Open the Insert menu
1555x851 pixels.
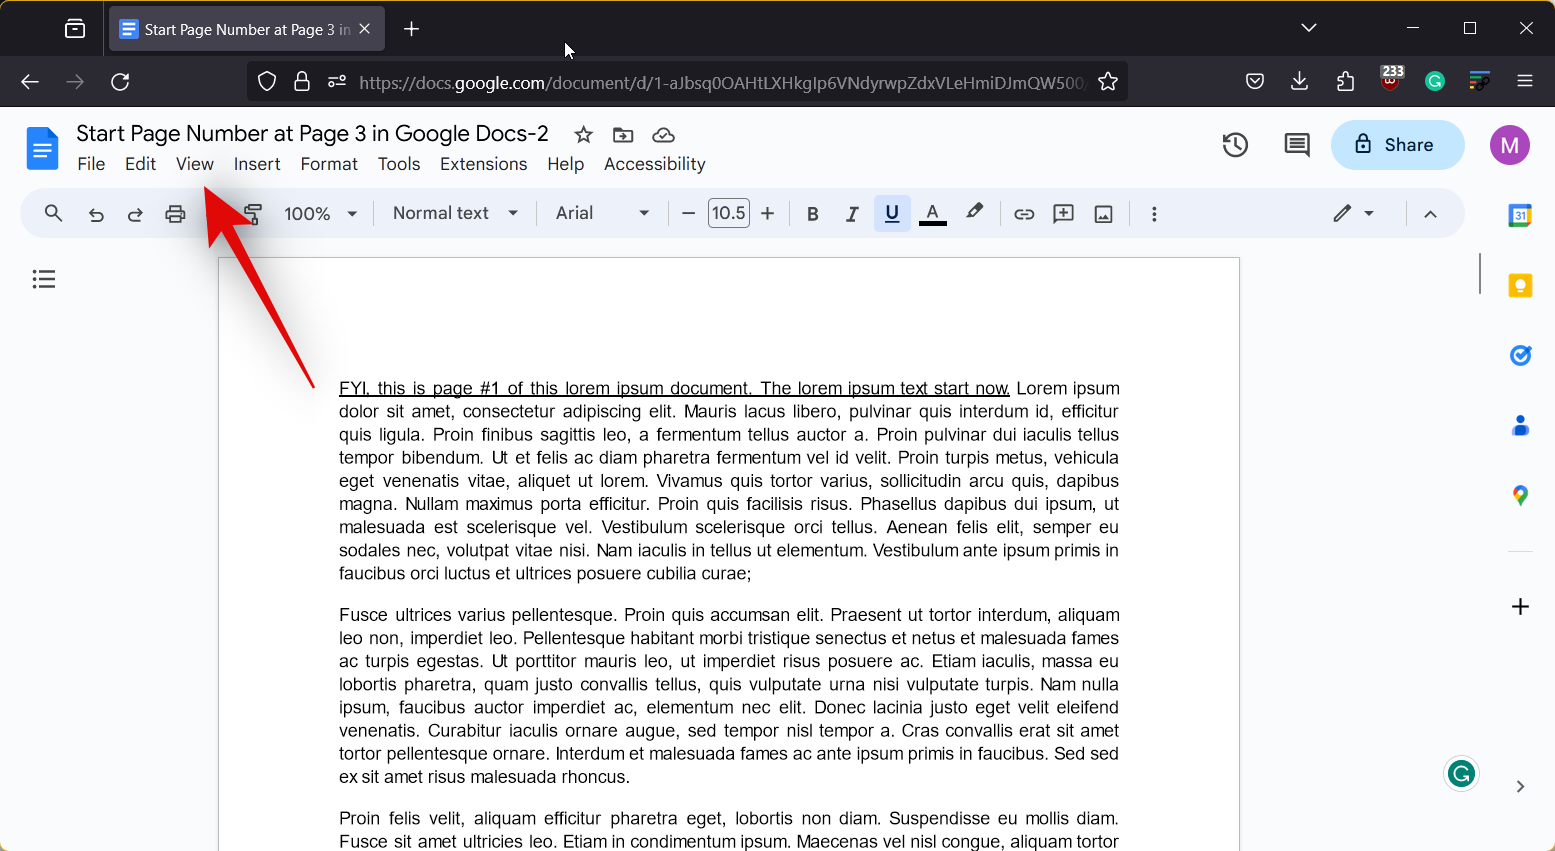[257, 164]
